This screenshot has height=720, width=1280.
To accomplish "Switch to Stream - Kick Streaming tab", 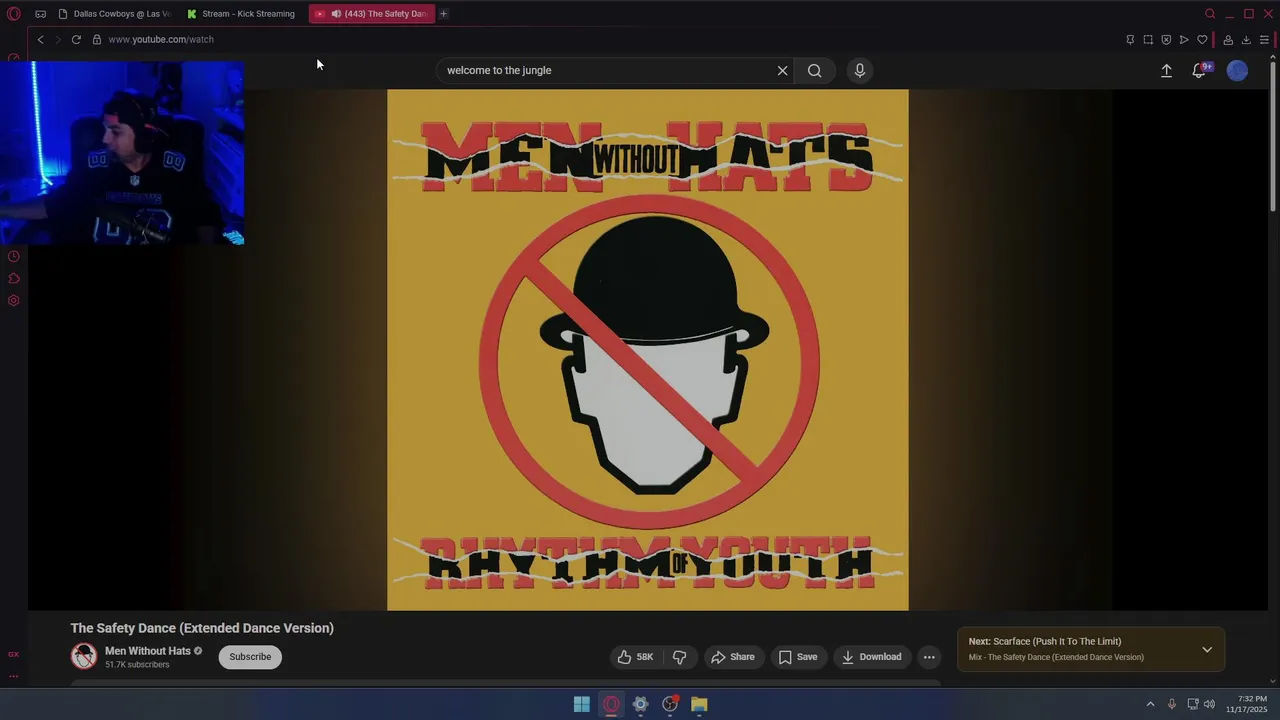I will (241, 14).
